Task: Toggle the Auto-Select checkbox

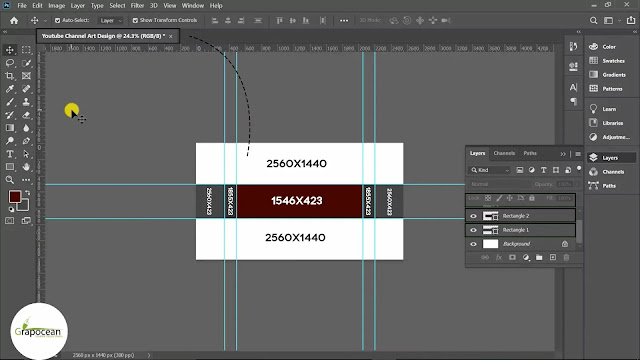Action: click(58, 20)
